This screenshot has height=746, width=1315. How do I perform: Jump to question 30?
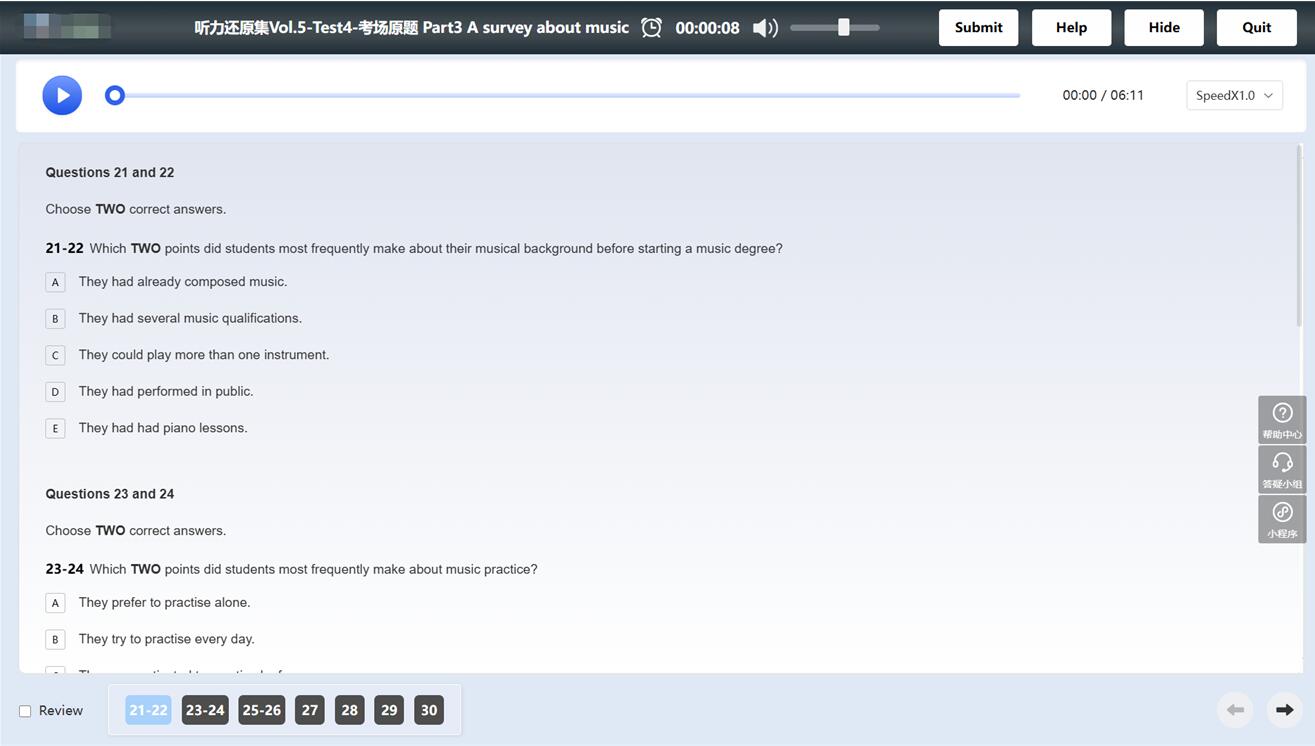tap(429, 710)
